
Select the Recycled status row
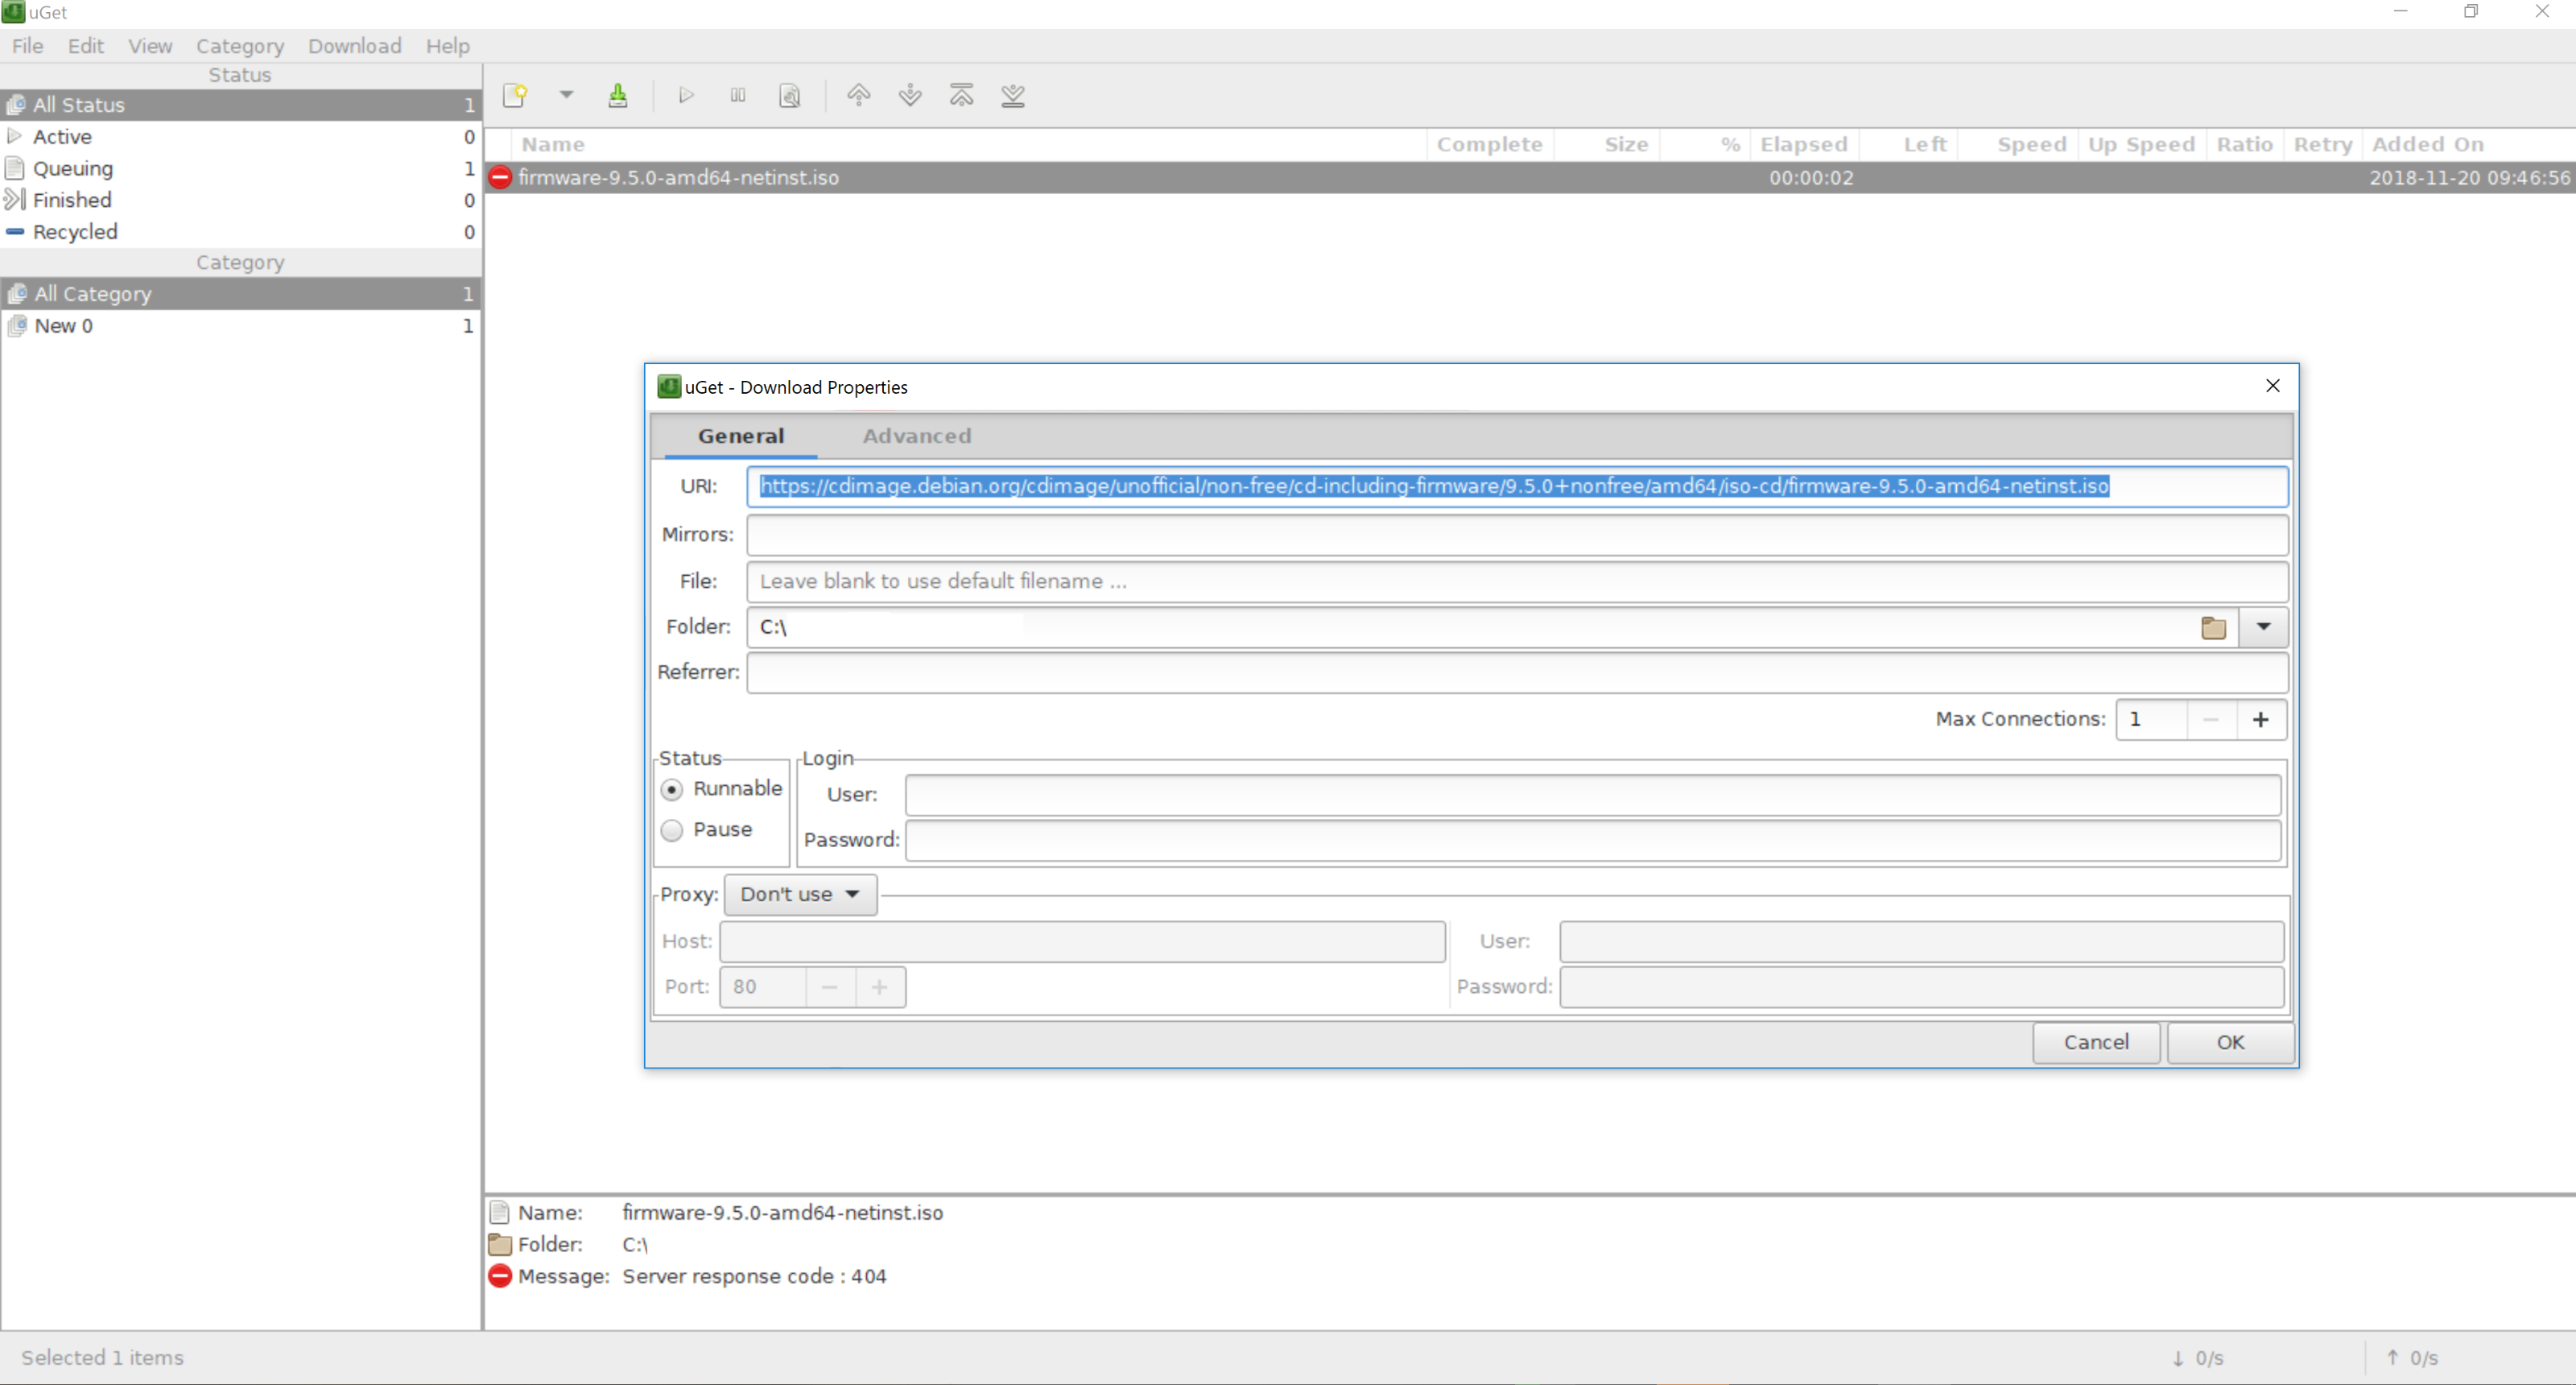pos(240,232)
